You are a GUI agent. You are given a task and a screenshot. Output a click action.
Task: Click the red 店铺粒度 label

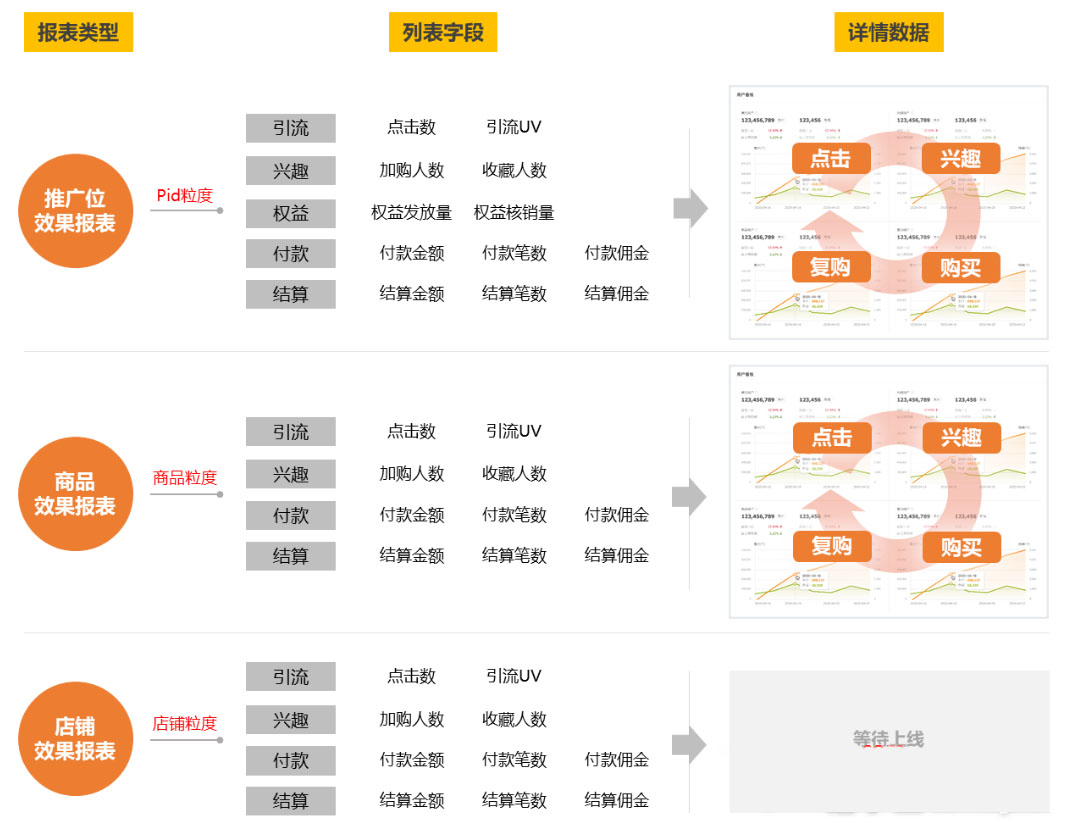pyautogui.click(x=185, y=723)
